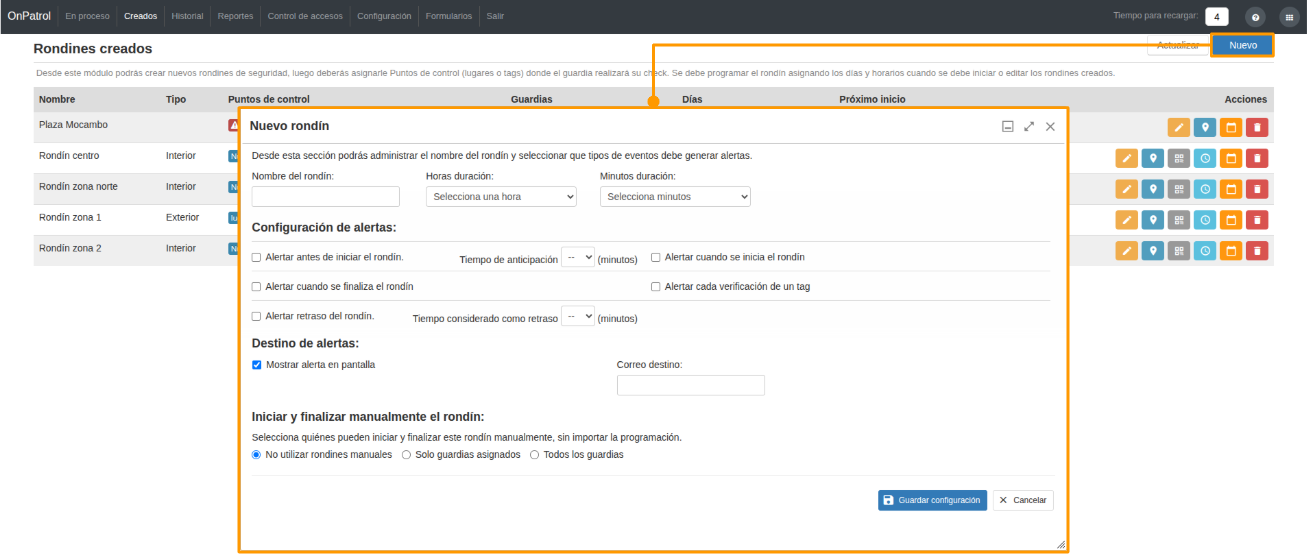
Task: Go to En proceso menu
Action: (88, 16)
